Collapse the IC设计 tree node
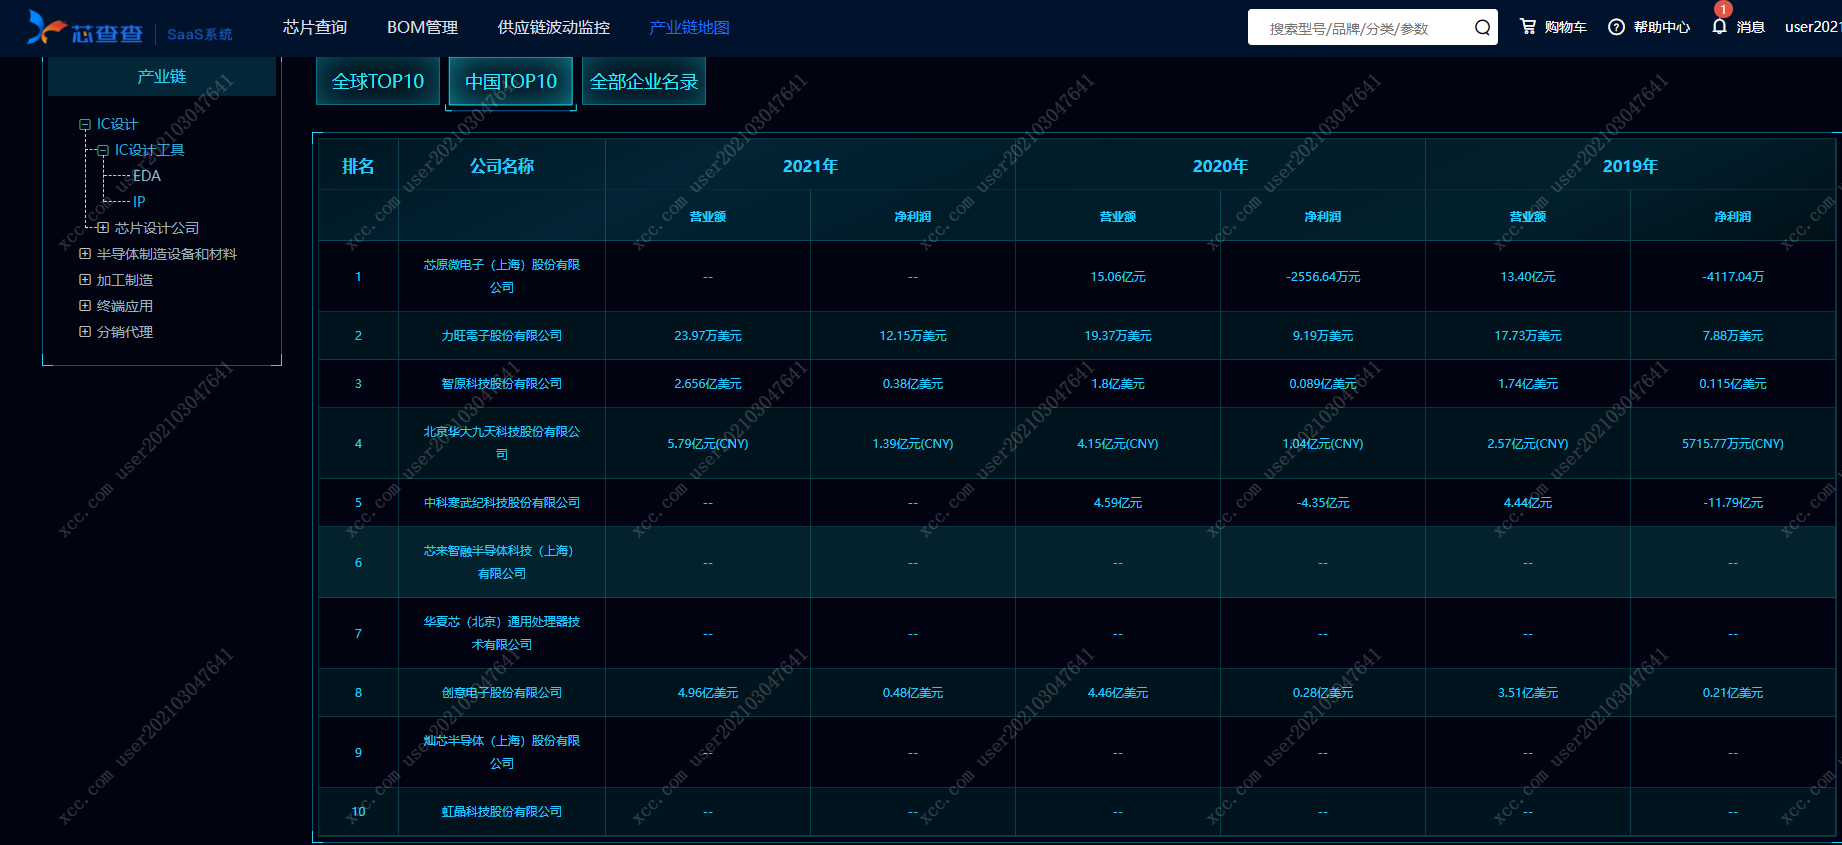1842x845 pixels. click(x=85, y=125)
